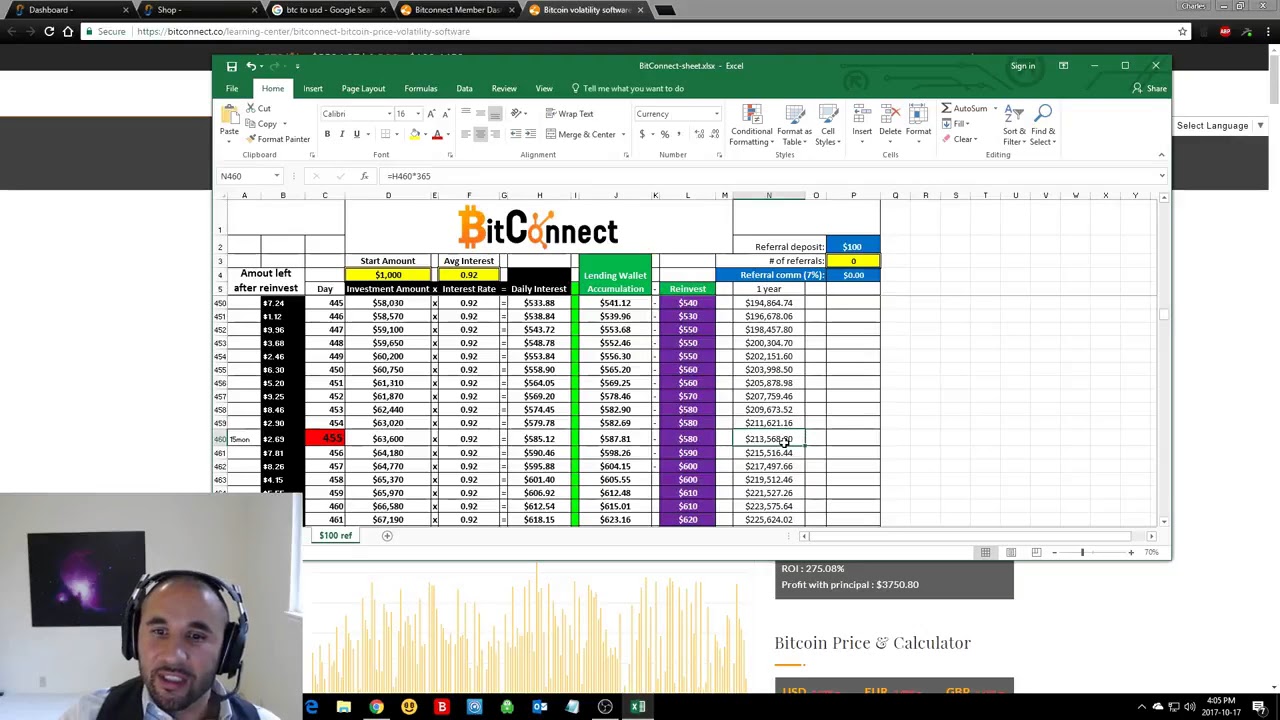This screenshot has height=720, width=1280.
Task: Click Decrease Font Size icon
Action: click(444, 114)
